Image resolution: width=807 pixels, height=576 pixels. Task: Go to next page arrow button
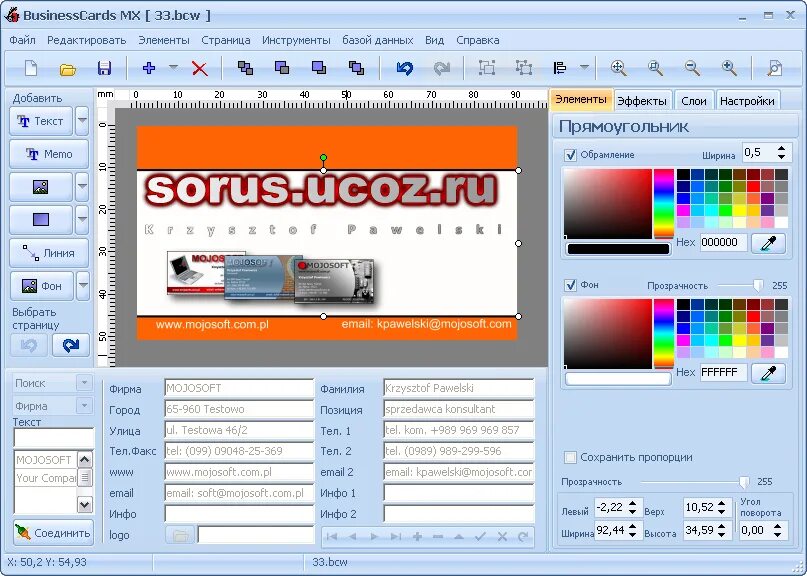[x=71, y=345]
